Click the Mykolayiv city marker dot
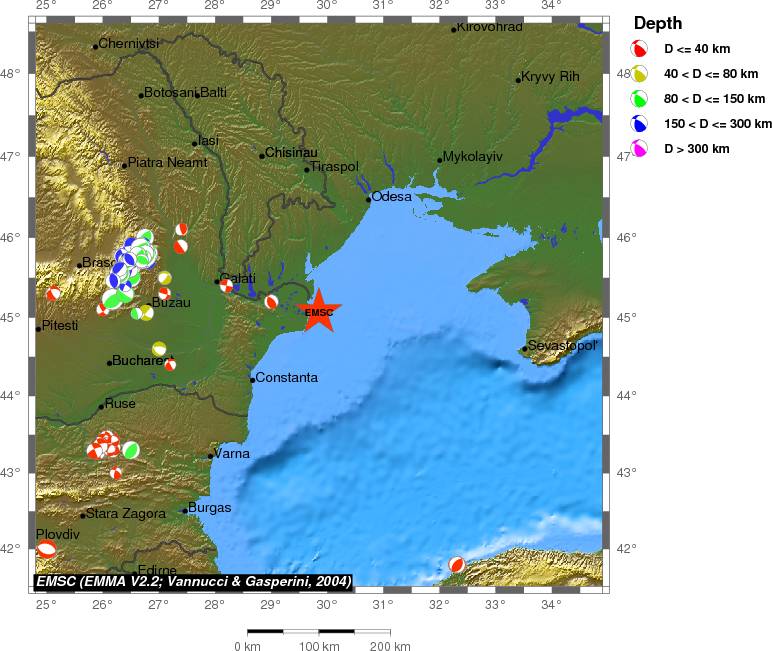The width and height of the screenshot is (772, 651). point(440,161)
